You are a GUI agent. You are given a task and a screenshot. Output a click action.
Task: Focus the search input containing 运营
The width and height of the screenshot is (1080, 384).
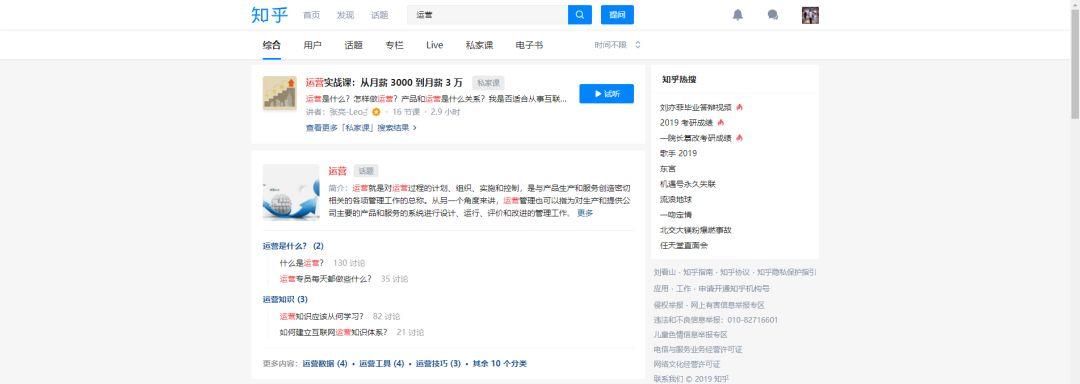(x=488, y=14)
